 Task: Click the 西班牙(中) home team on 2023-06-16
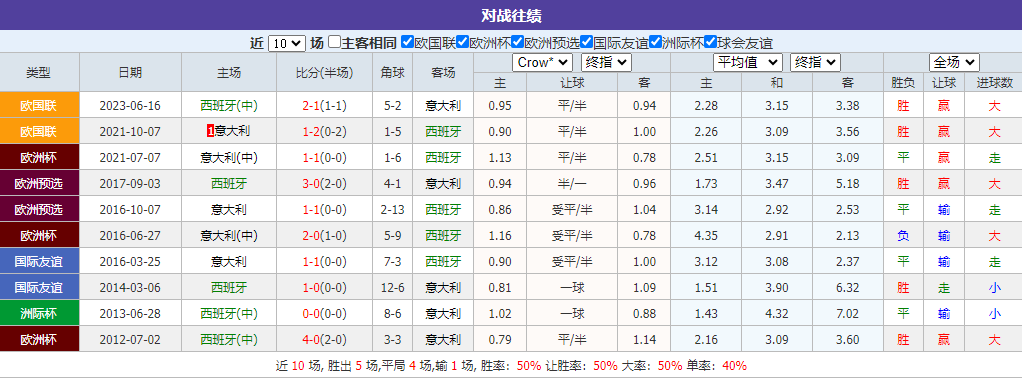click(x=229, y=105)
